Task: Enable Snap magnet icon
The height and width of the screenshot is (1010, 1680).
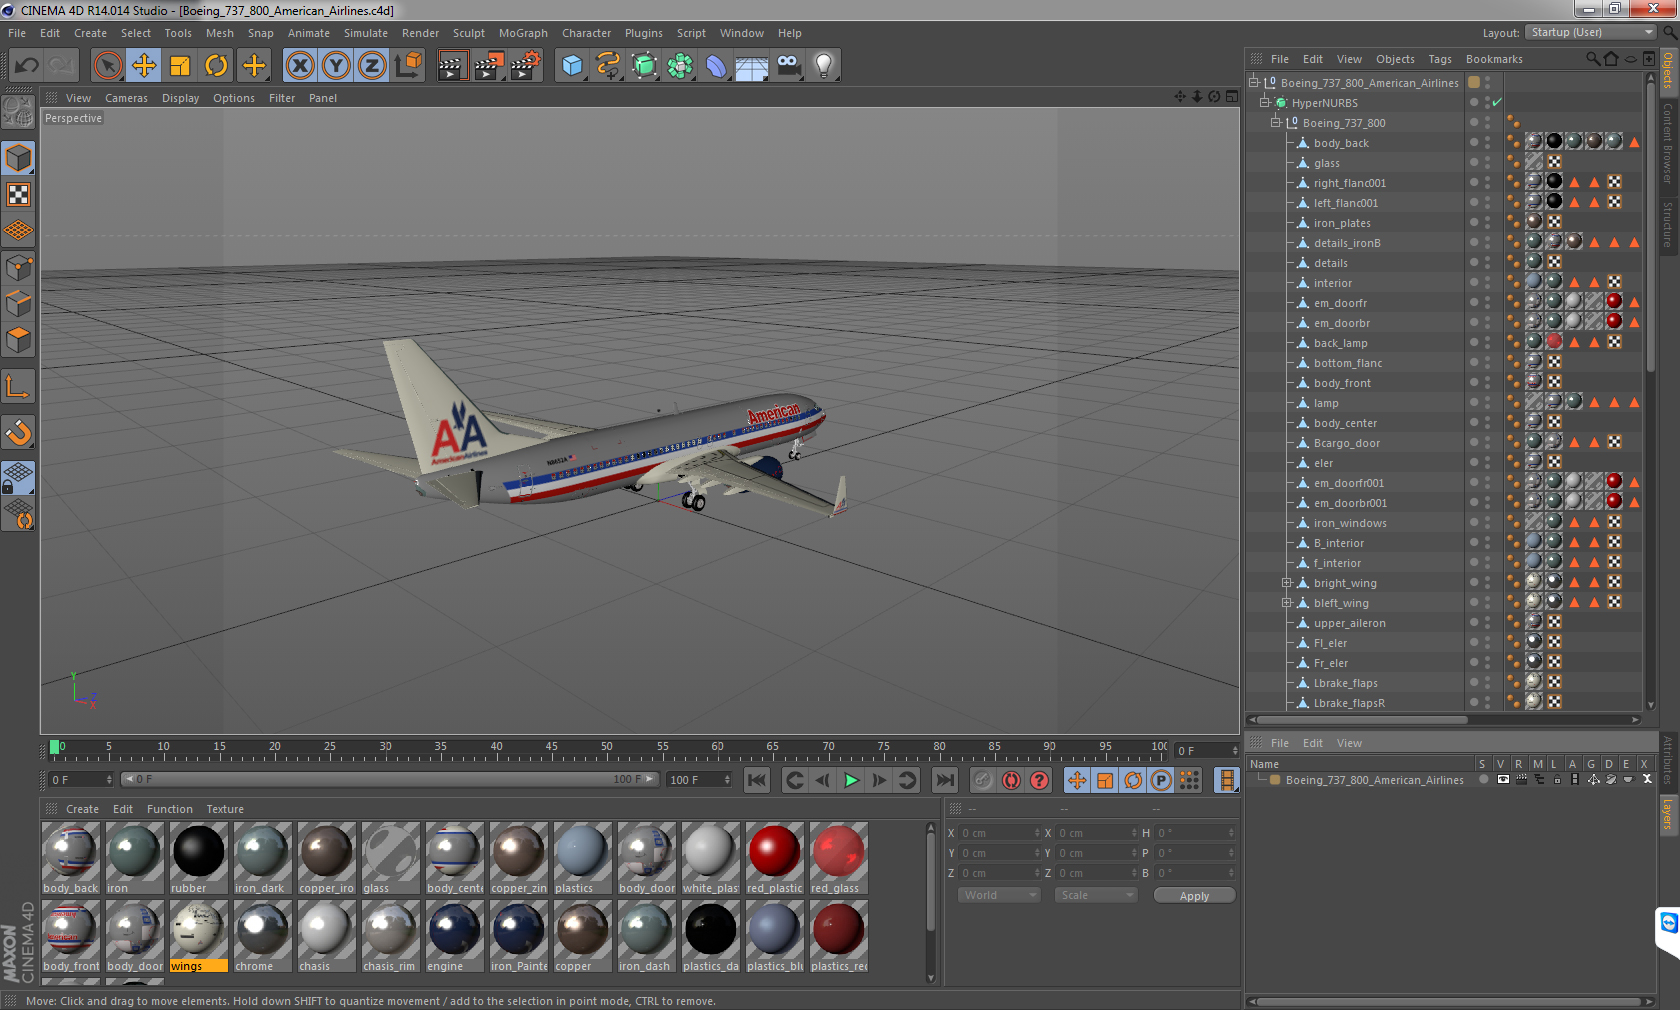Action: click(x=18, y=432)
